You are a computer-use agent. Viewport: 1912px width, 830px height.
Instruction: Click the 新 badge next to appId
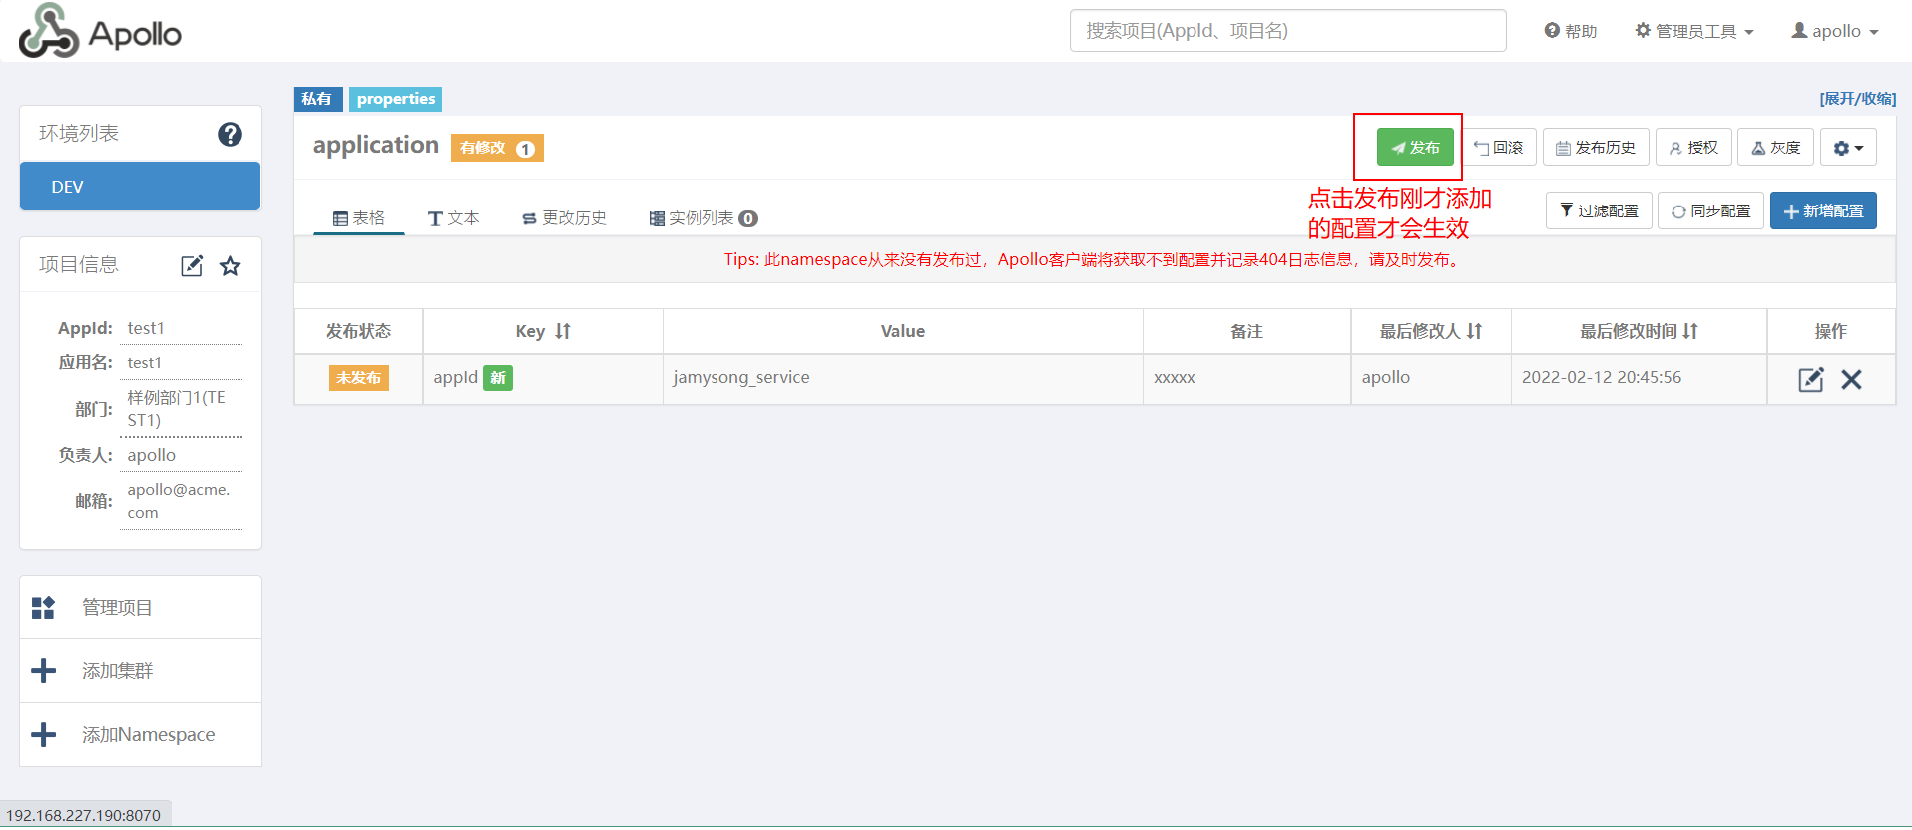pos(498,378)
